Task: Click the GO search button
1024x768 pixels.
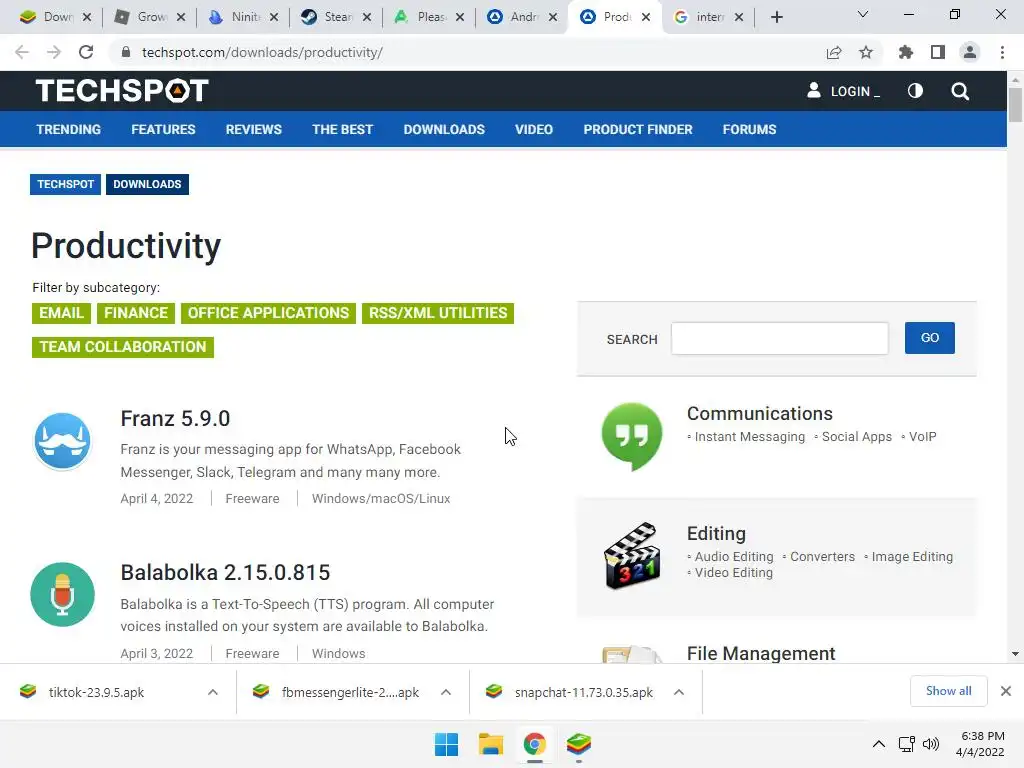Action: [x=930, y=338]
